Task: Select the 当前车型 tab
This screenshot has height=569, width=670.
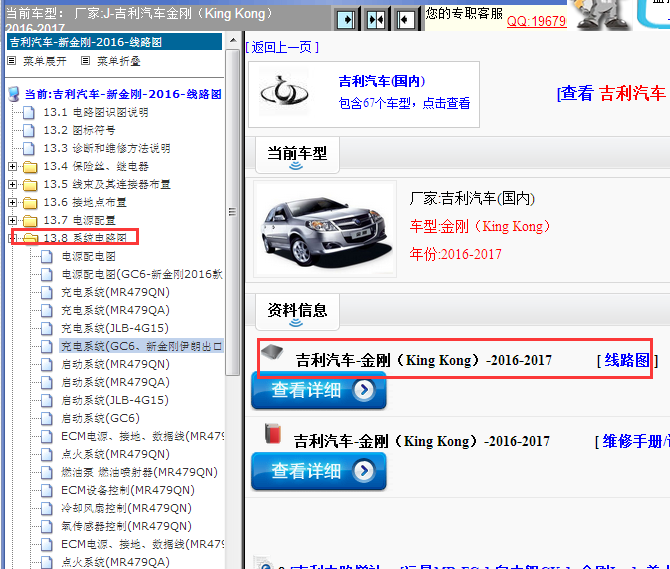Action: (297, 154)
